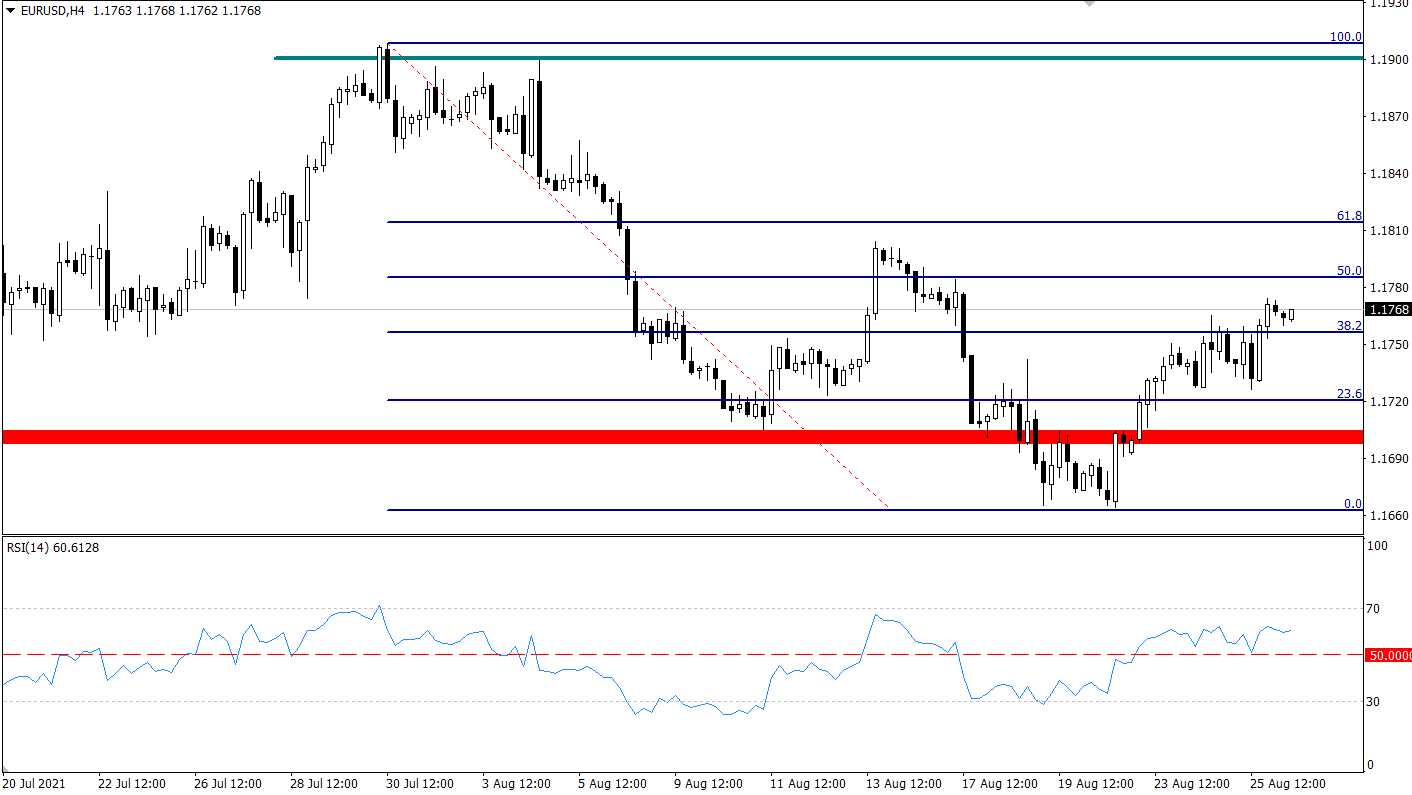Click the RSI(14) indicator label
This screenshot has height=795, width=1412.
53,547
